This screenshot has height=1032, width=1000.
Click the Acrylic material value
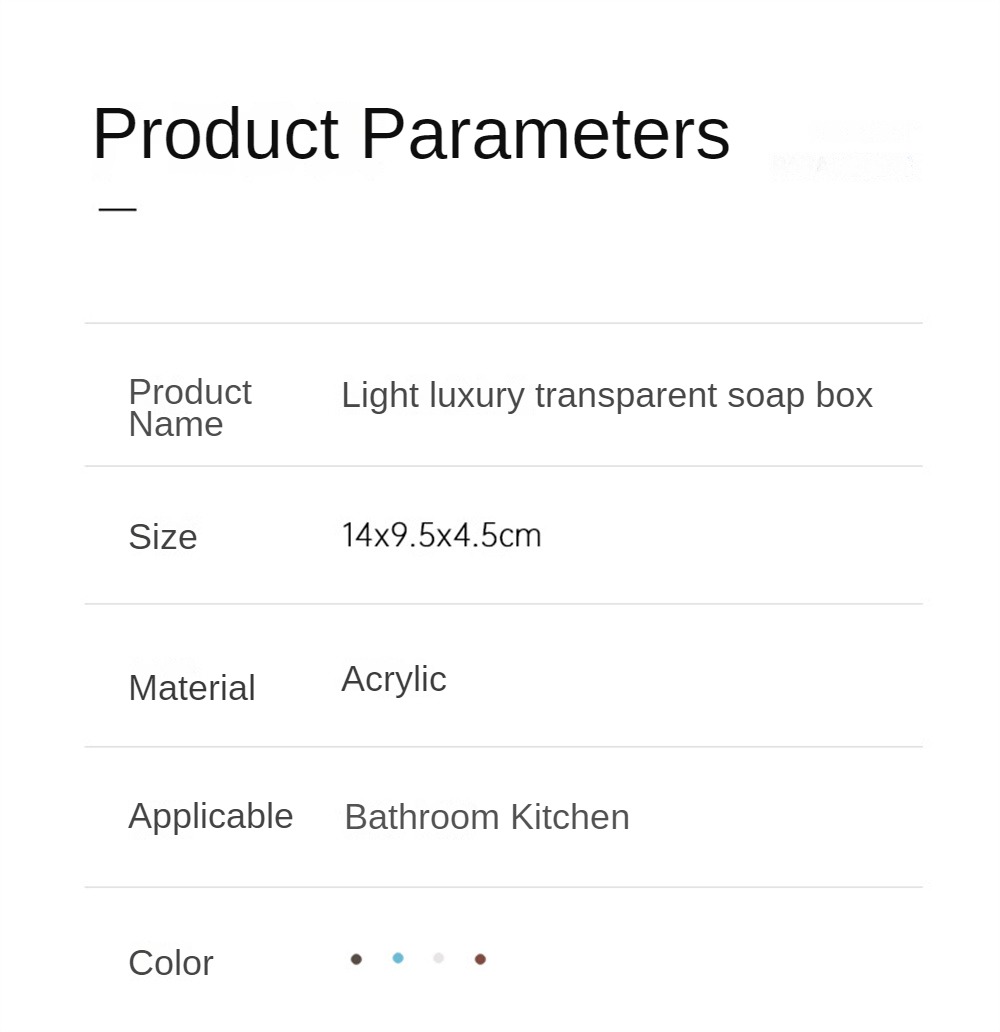(393, 679)
